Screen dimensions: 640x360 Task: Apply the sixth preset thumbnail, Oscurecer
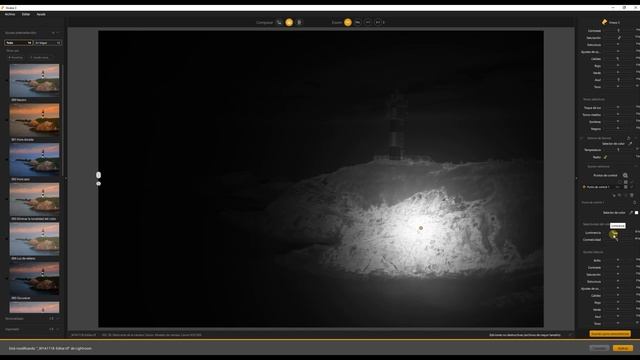[x=34, y=278]
